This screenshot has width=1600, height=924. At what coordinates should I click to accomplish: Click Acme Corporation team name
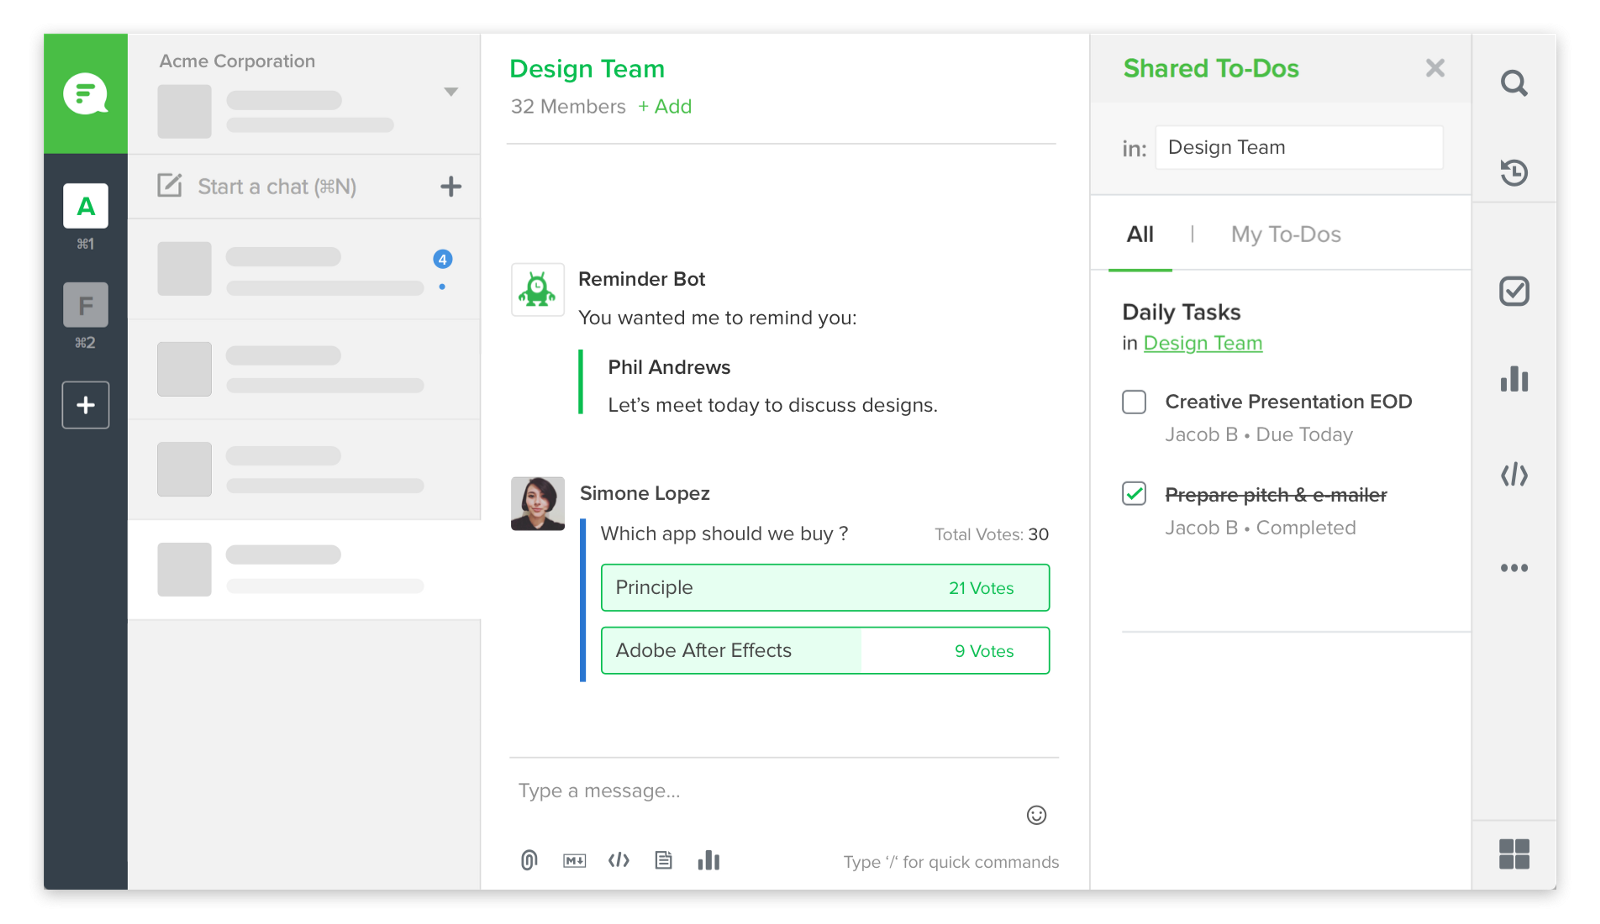tap(237, 61)
